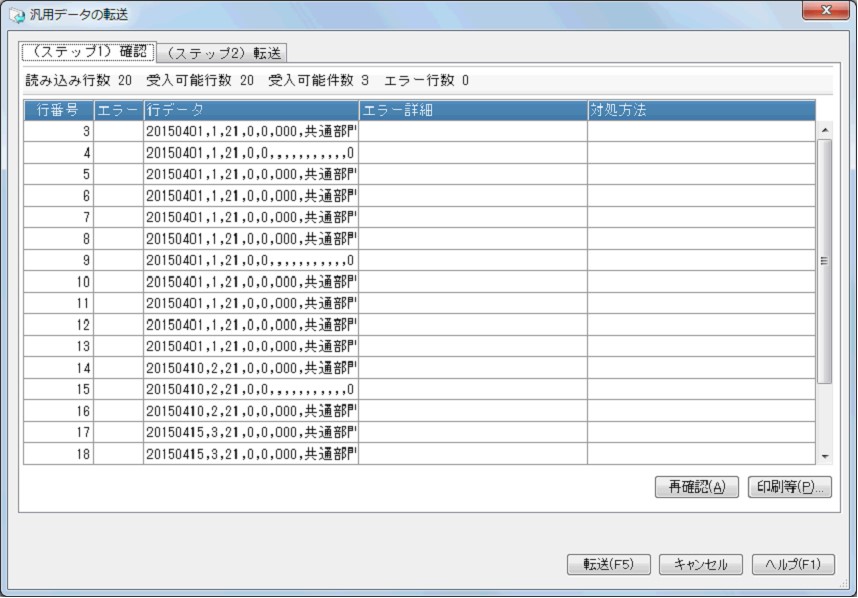Cancel with the キャンセル button
This screenshot has height=598, width=858.
coord(700,564)
